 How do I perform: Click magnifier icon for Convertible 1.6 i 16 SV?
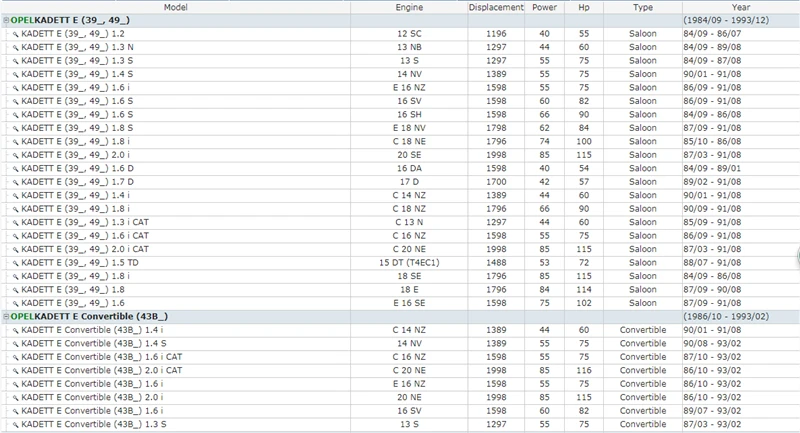point(16,411)
